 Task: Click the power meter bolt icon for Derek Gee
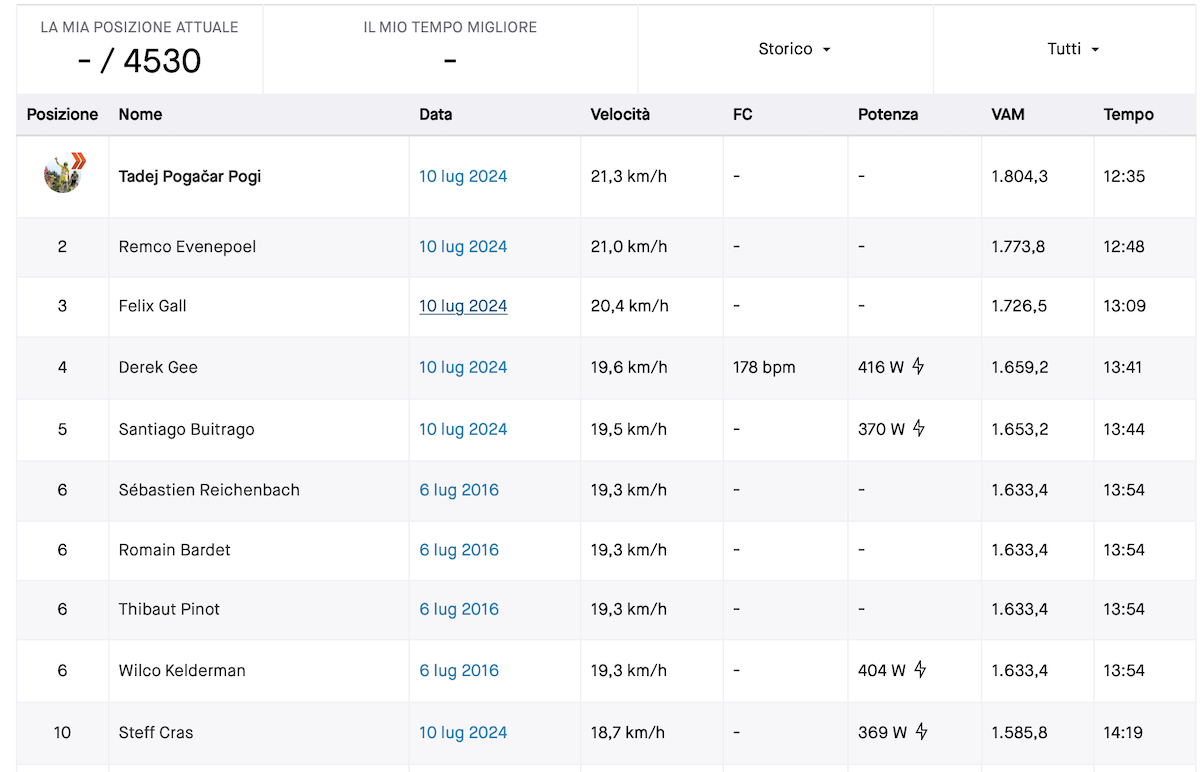(918, 367)
